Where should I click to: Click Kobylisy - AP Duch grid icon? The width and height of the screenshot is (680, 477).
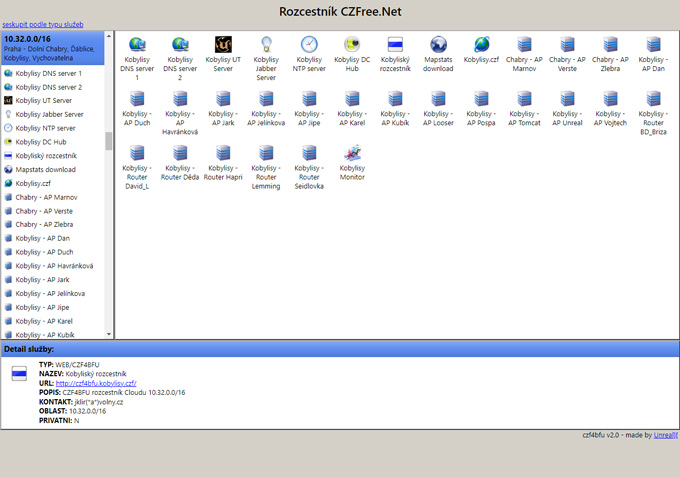pos(137,98)
